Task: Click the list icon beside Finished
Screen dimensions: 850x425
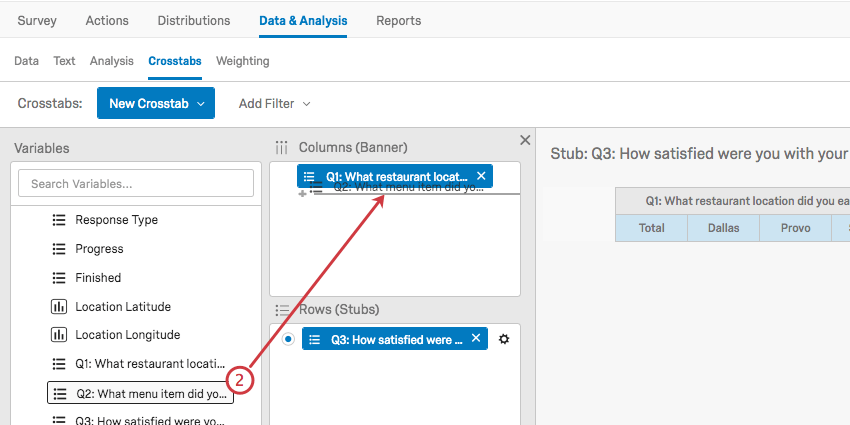Action: [x=59, y=278]
